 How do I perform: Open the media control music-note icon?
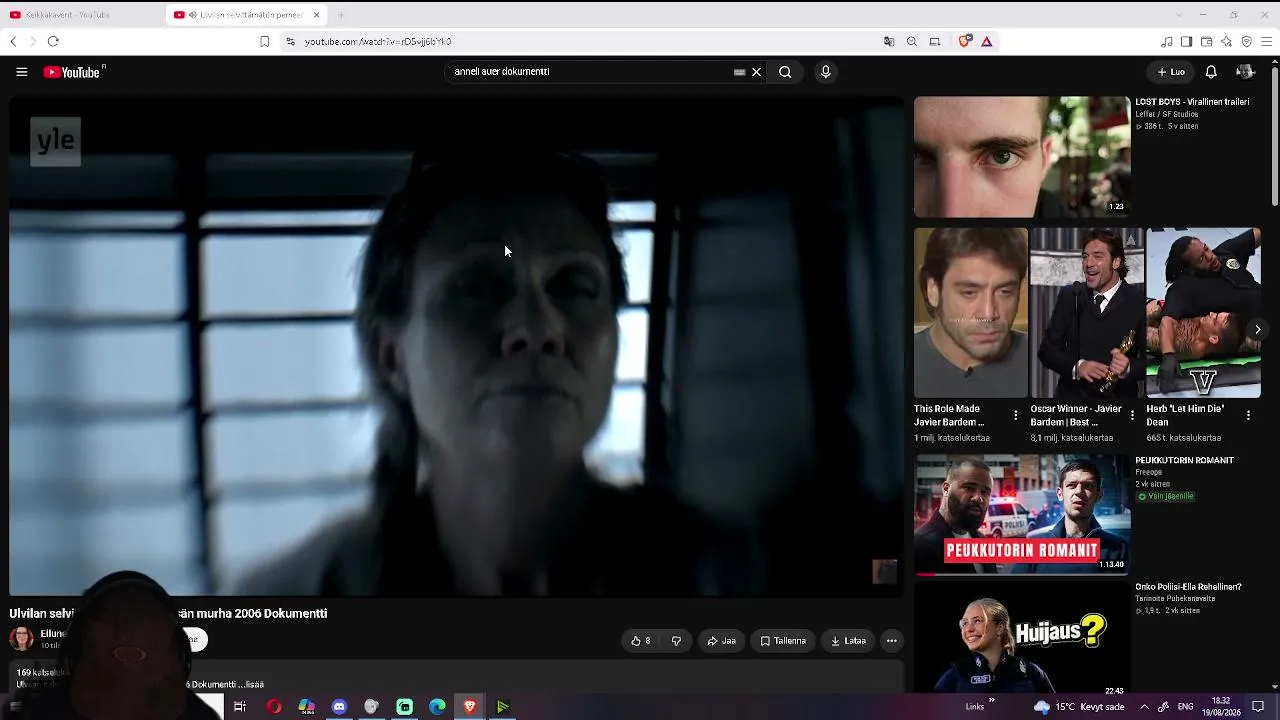[1167, 42]
